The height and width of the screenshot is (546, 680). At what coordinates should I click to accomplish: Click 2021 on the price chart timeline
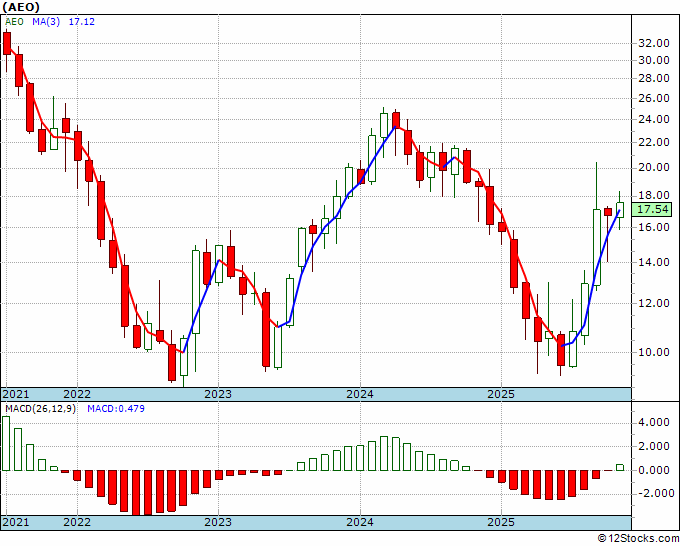[x=16, y=394]
